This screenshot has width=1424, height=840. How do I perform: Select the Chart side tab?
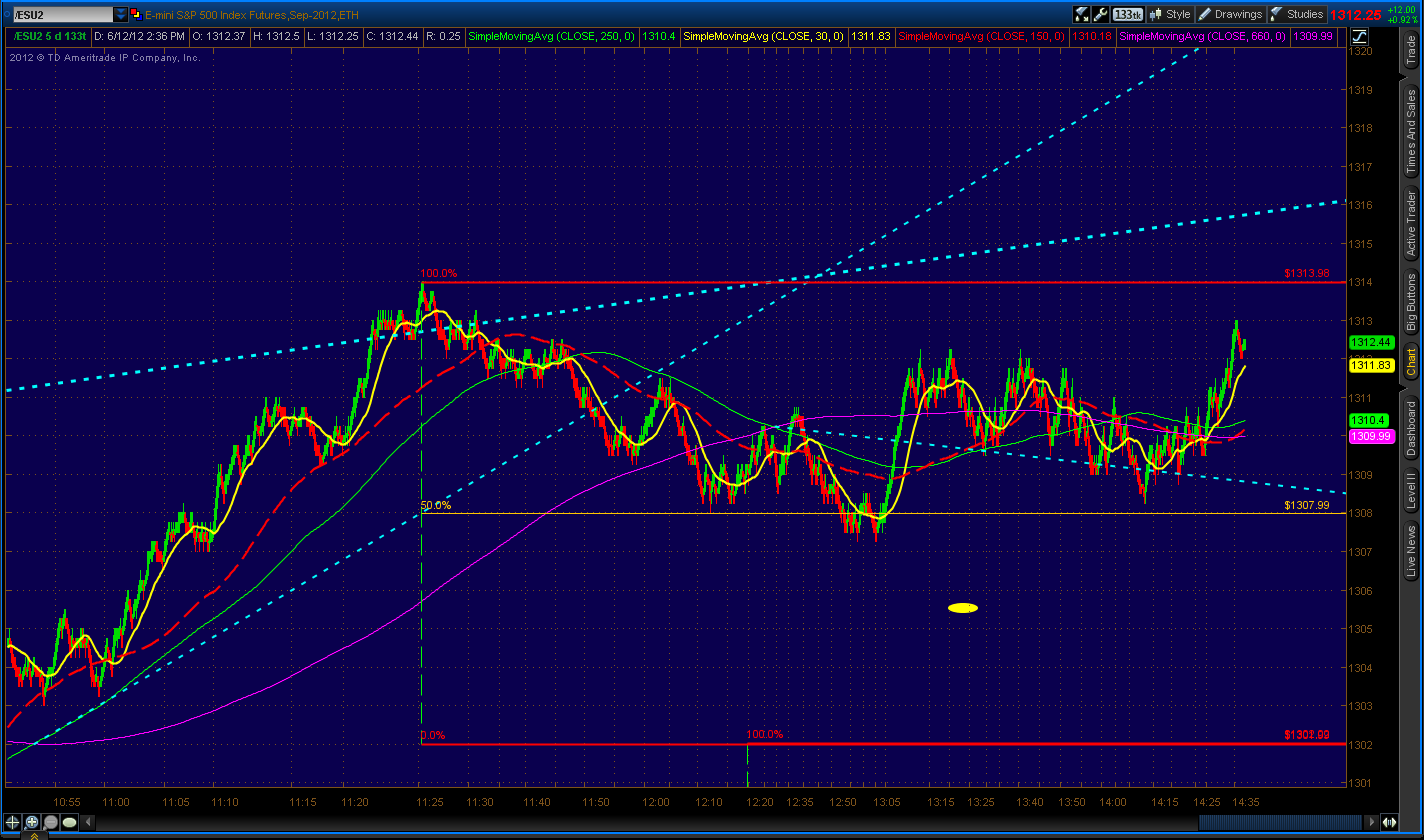[1411, 363]
